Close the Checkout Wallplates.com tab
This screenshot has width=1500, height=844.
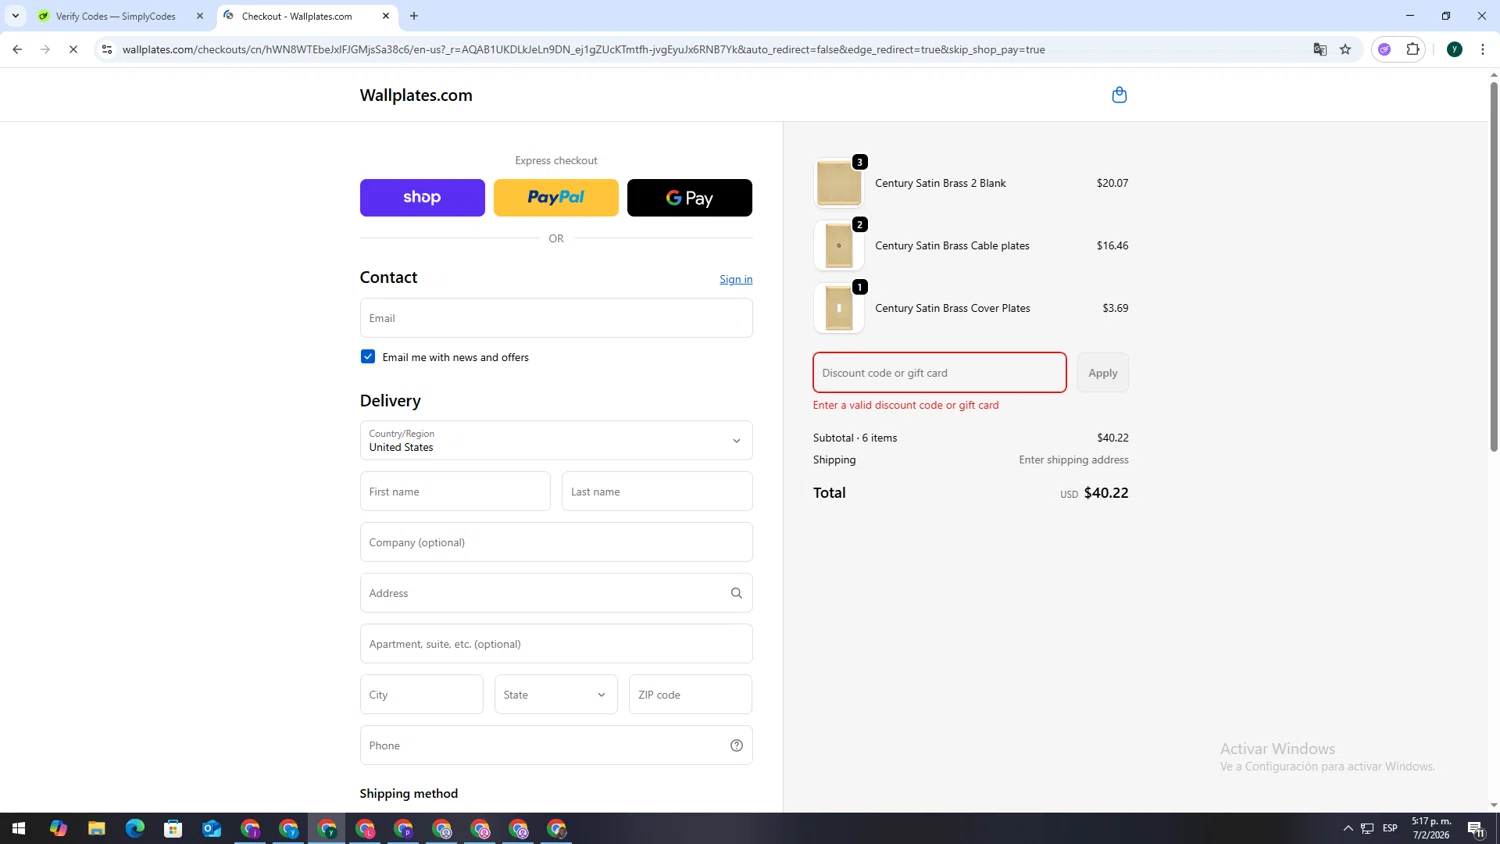(386, 16)
